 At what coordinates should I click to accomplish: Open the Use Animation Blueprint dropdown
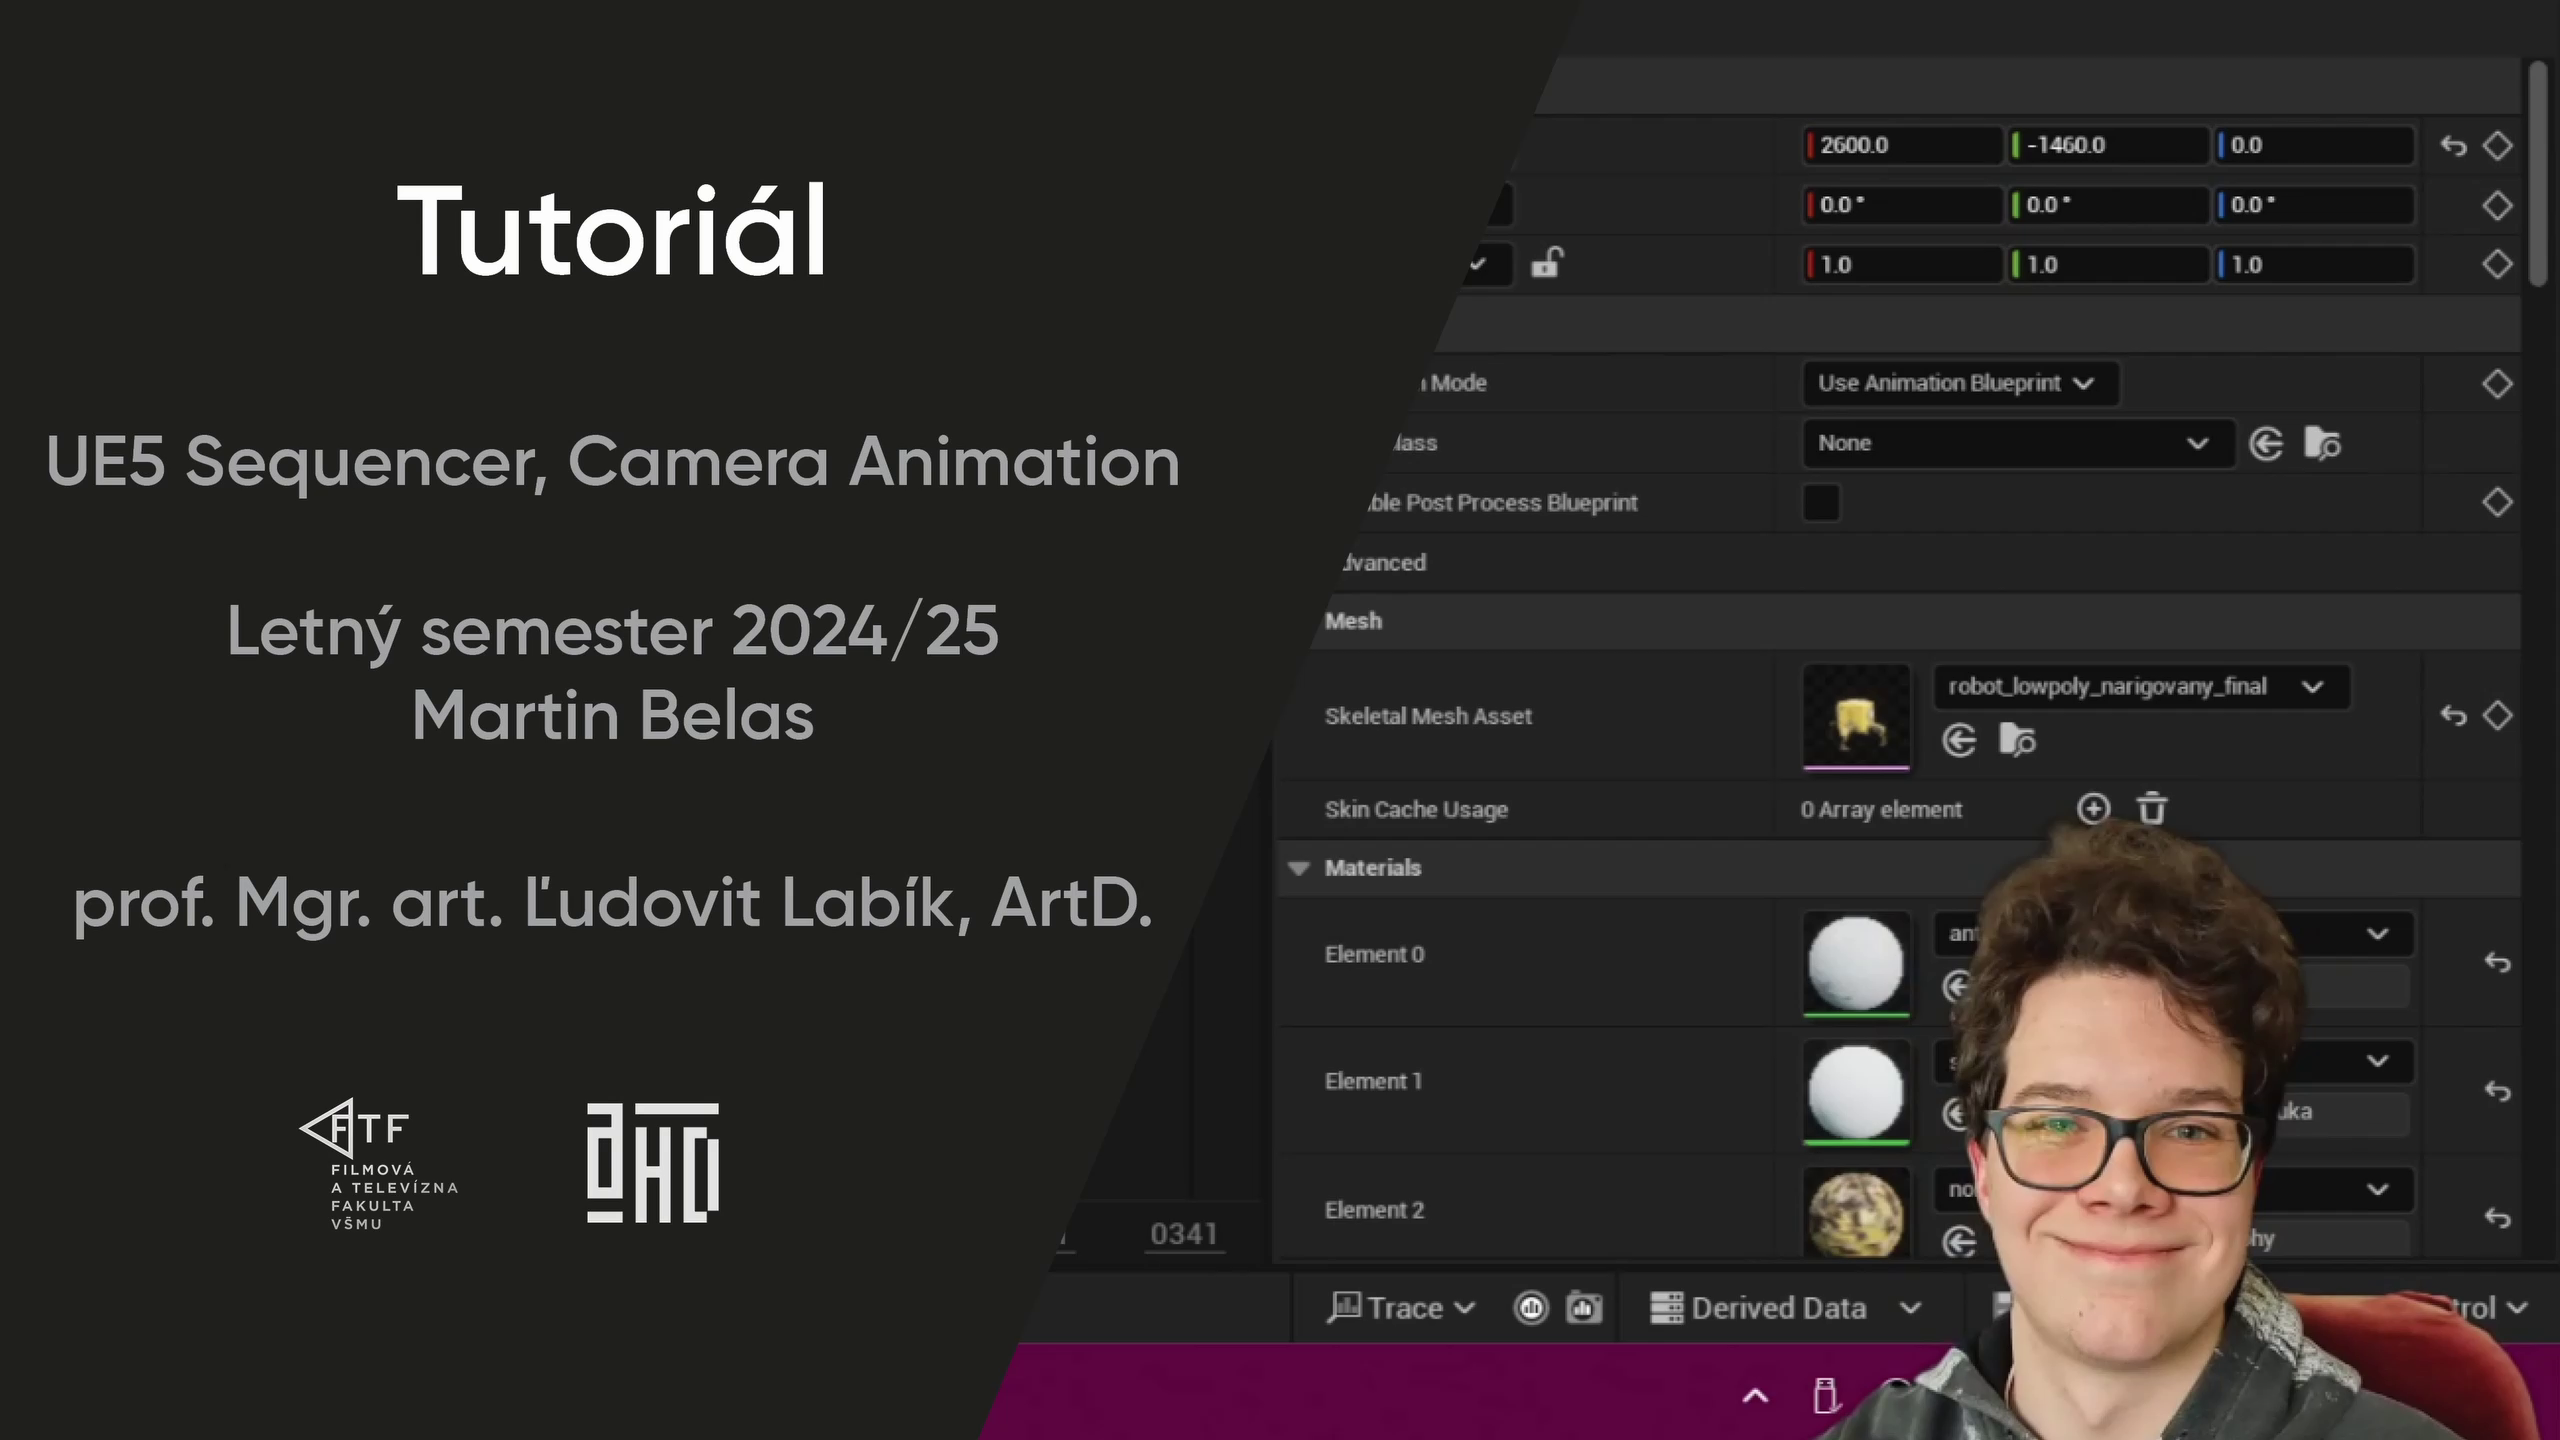tap(1958, 383)
